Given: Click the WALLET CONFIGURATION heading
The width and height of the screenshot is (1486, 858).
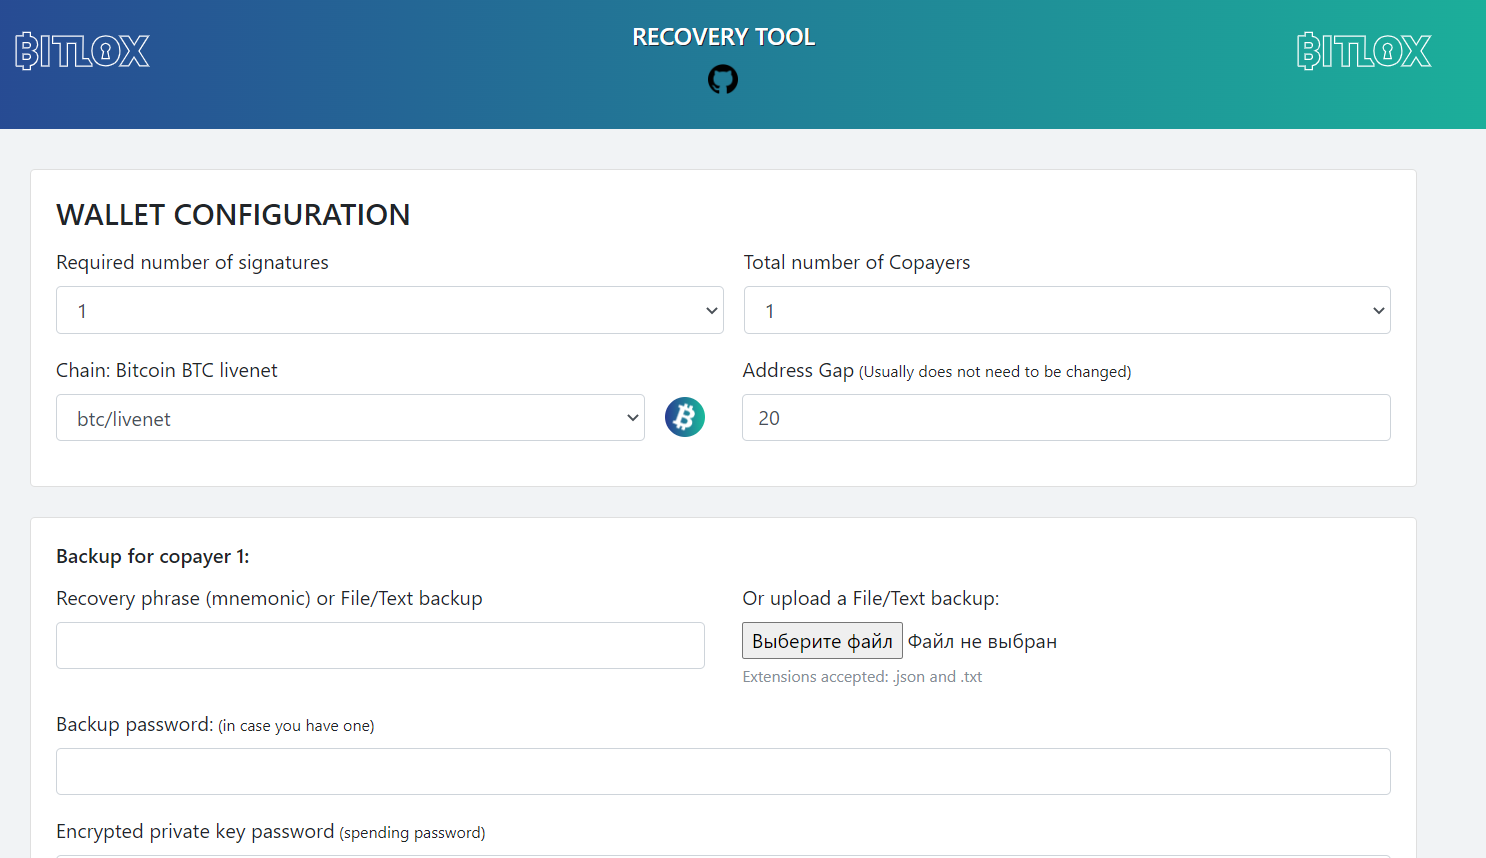Looking at the screenshot, I should coord(233,215).
